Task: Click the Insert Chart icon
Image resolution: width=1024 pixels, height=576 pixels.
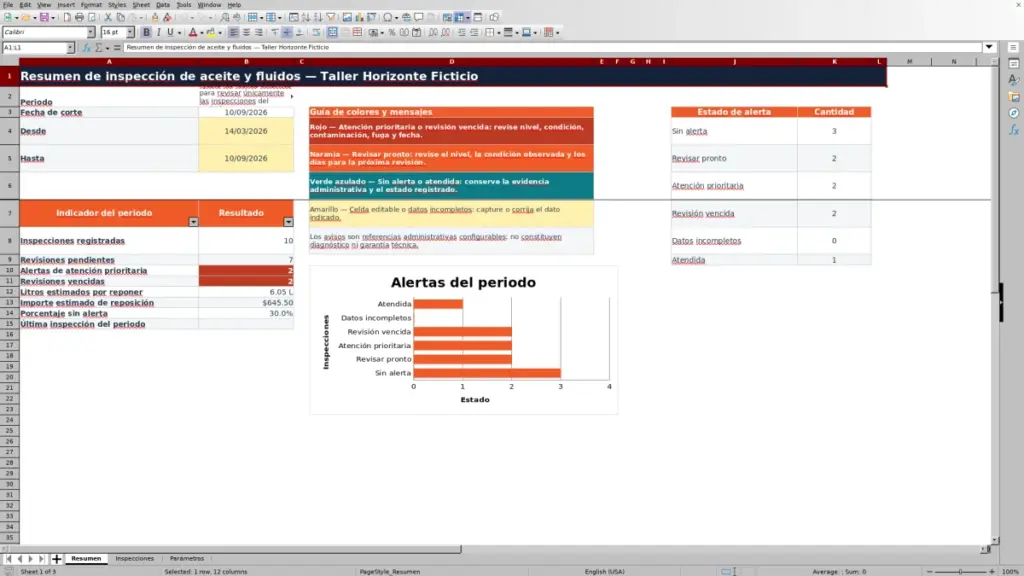Action: (359, 17)
